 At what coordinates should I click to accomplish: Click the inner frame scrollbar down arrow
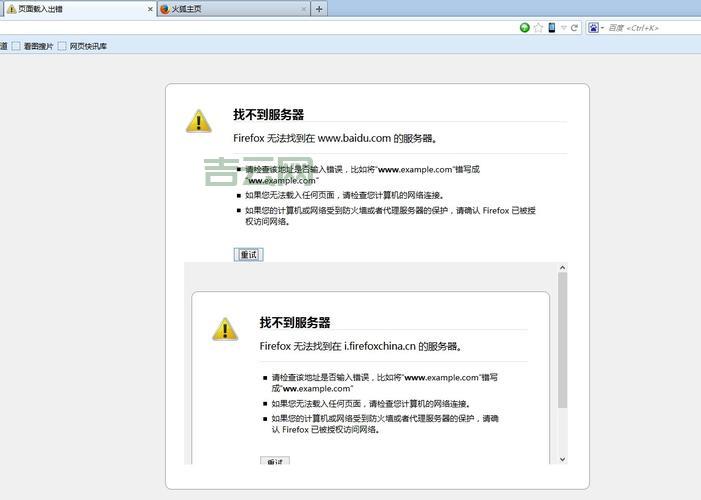pos(562,459)
